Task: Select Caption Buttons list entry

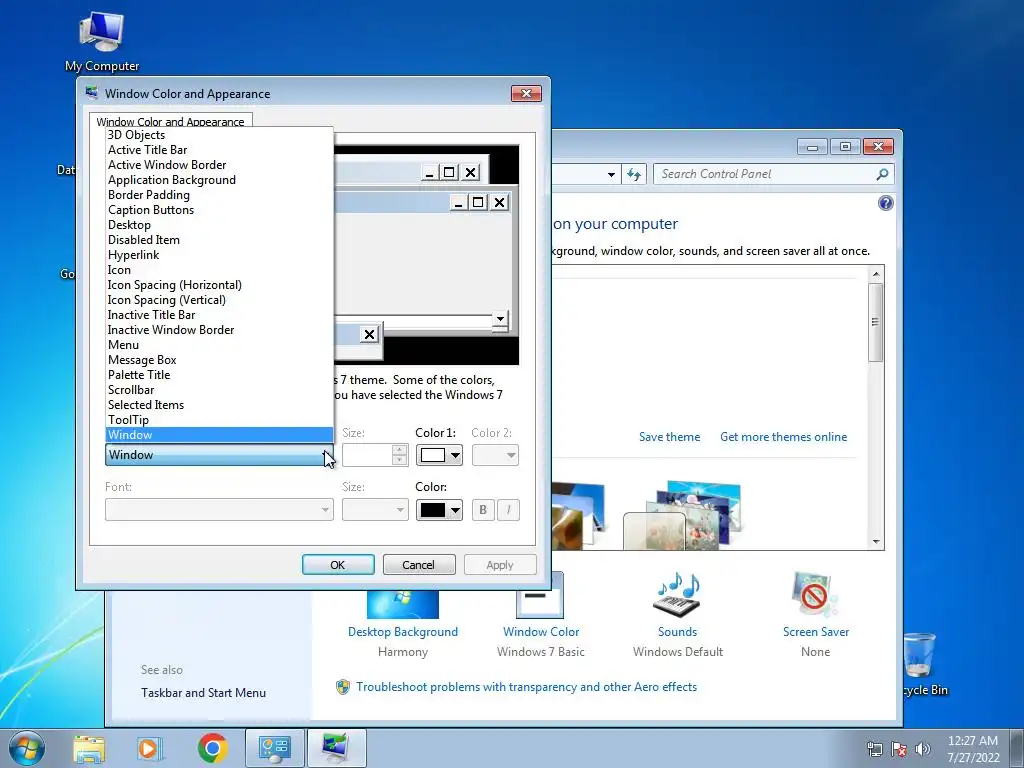Action: click(x=219, y=210)
